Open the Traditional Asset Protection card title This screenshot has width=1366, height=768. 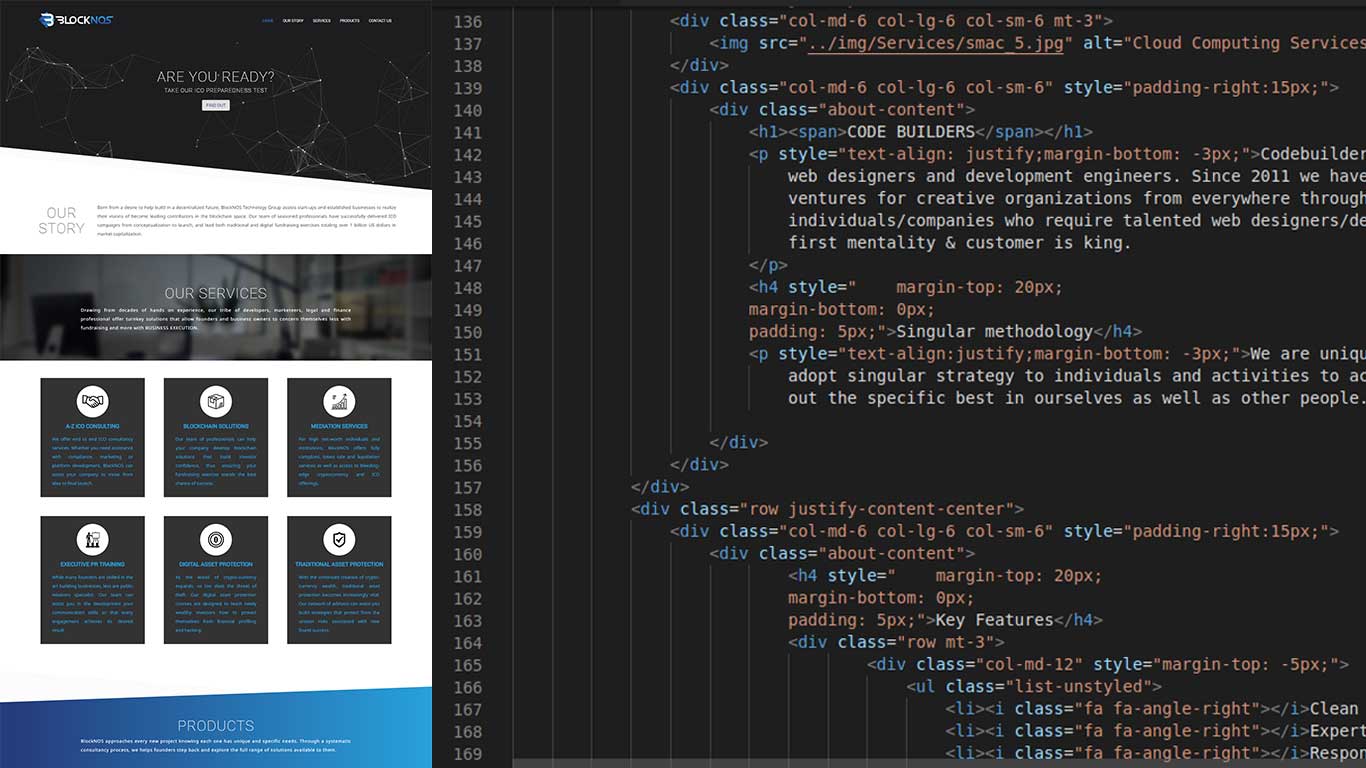point(339,564)
